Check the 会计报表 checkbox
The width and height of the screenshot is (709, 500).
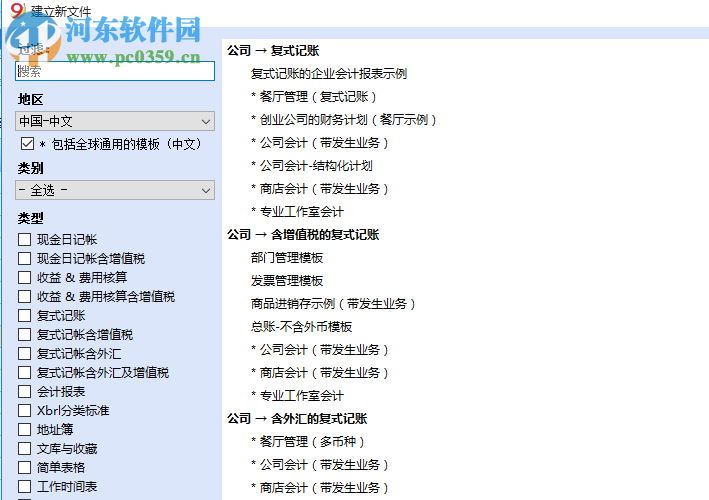(x=24, y=392)
